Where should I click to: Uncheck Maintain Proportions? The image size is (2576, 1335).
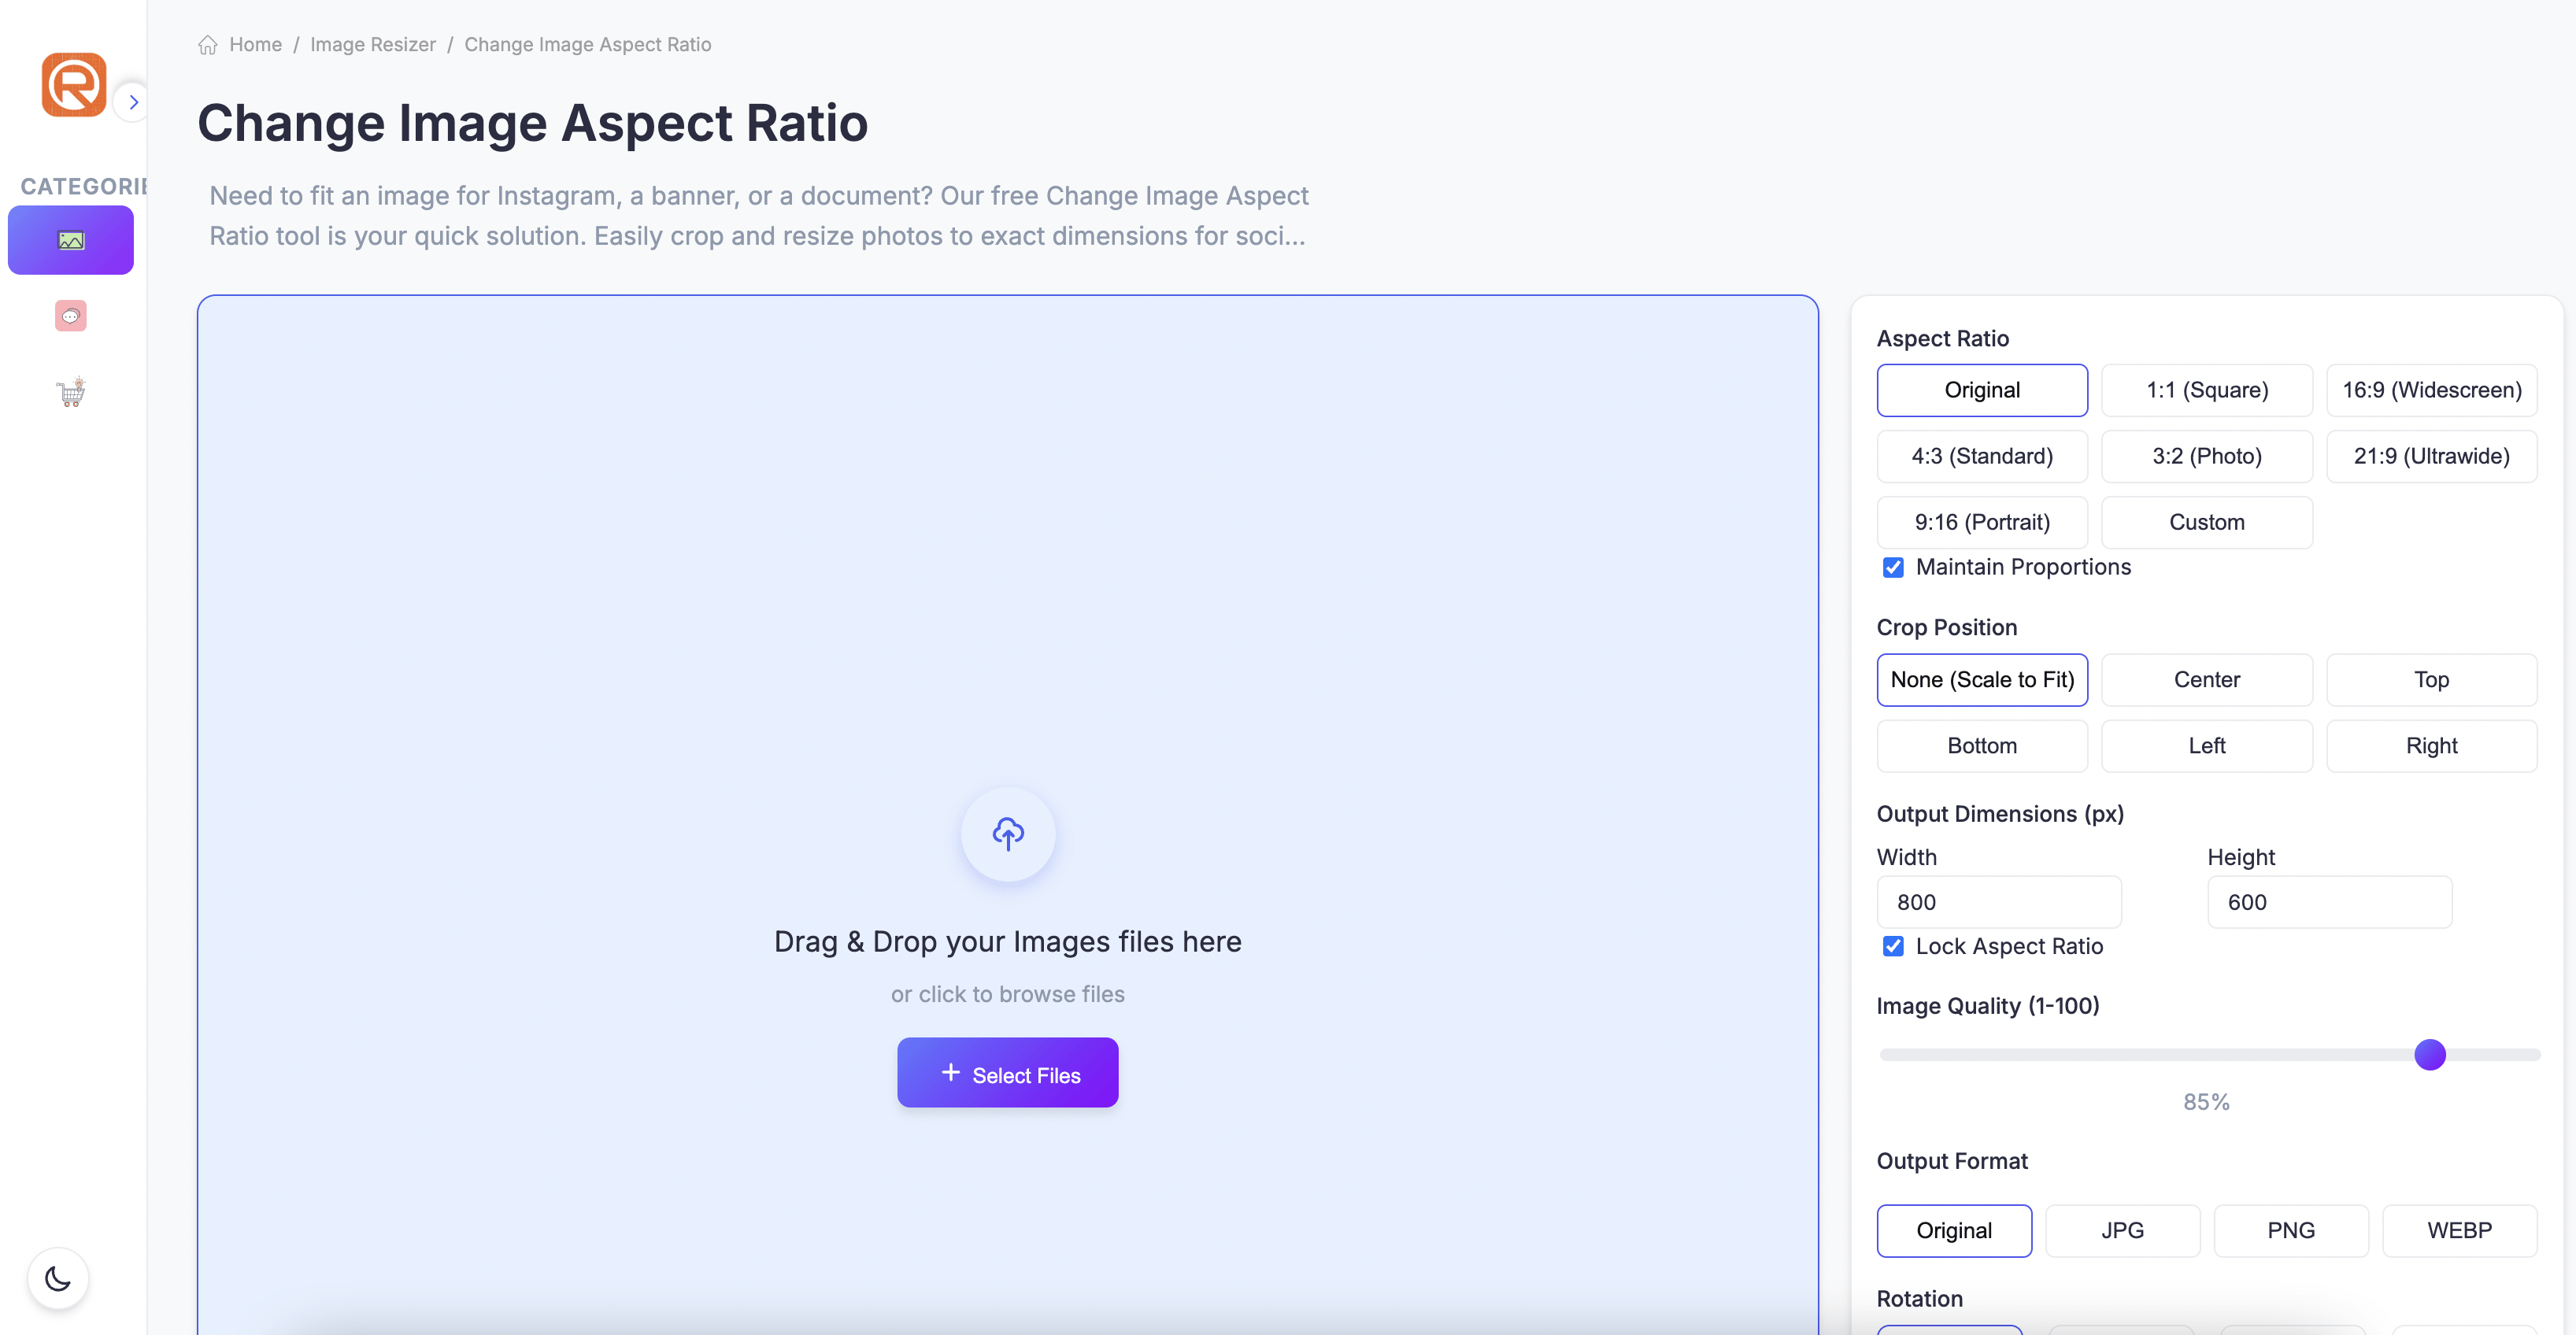tap(1893, 567)
